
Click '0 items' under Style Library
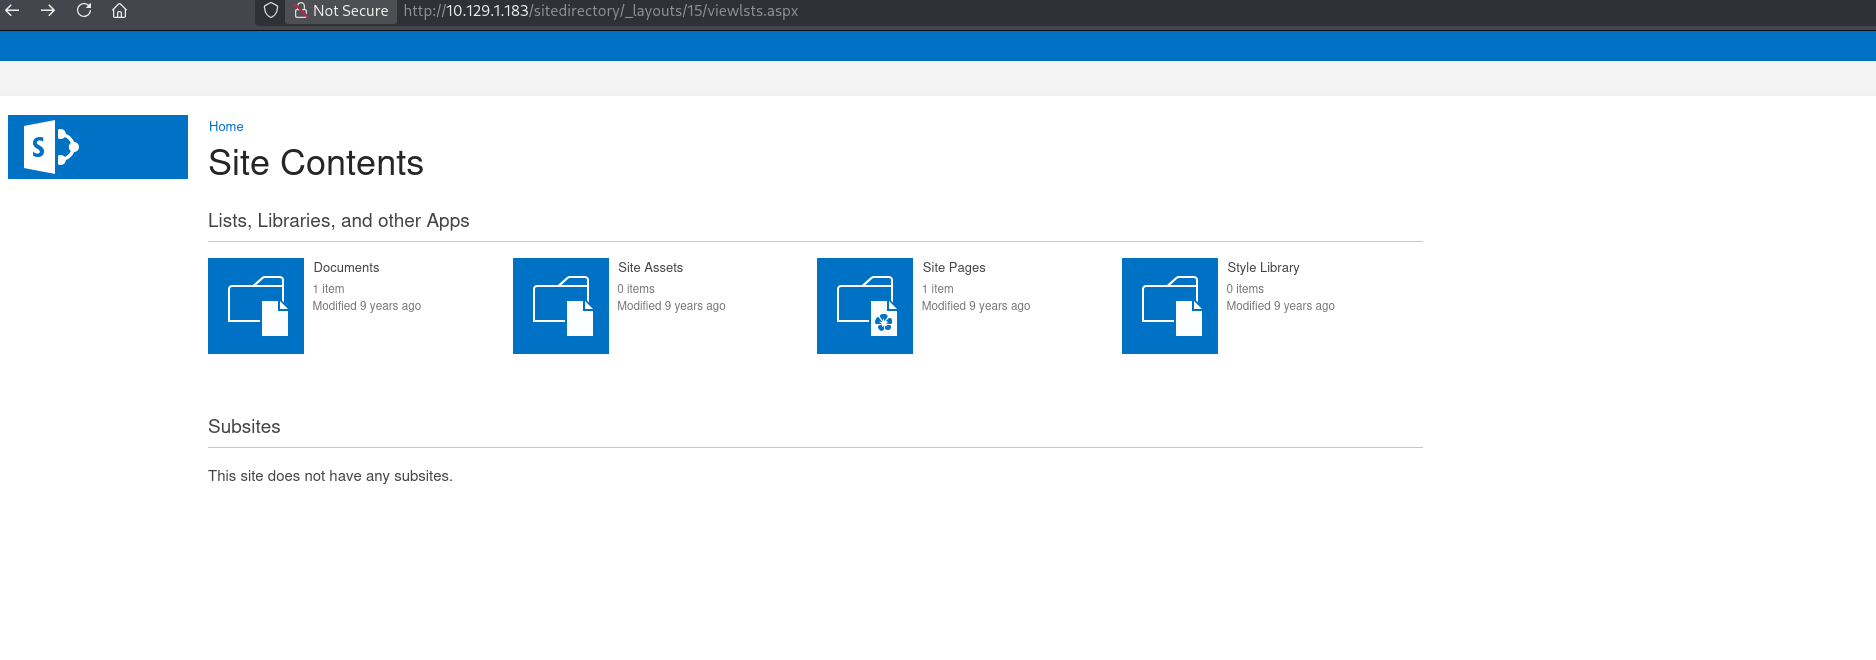[1245, 289]
